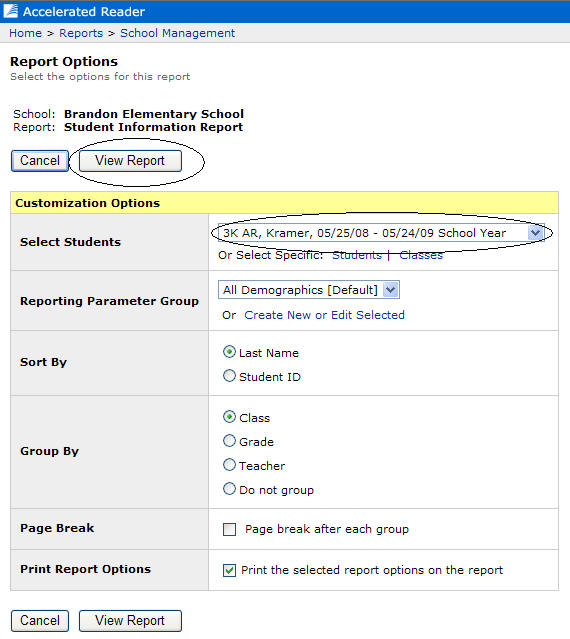Open the All Demographics [Default] dropdown
The image size is (570, 639).
(x=309, y=290)
